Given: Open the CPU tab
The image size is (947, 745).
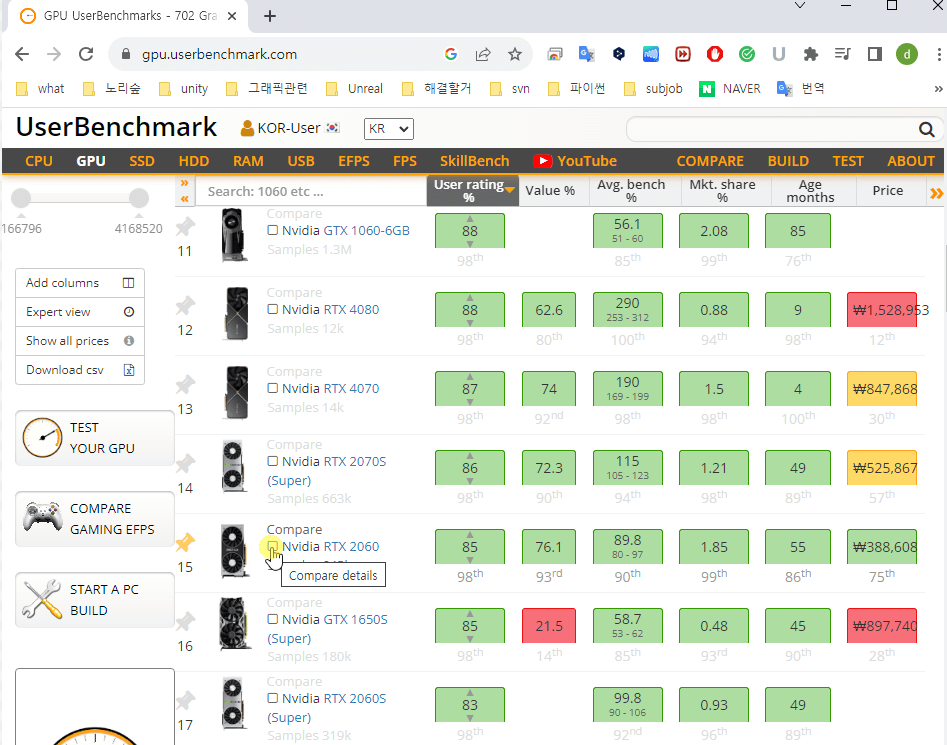Looking at the screenshot, I should [x=39, y=161].
